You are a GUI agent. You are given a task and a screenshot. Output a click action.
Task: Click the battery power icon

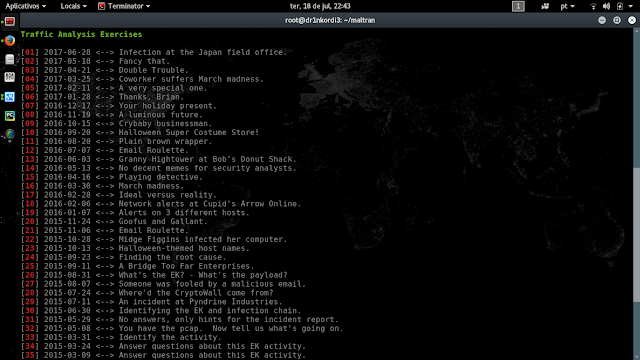[620, 6]
